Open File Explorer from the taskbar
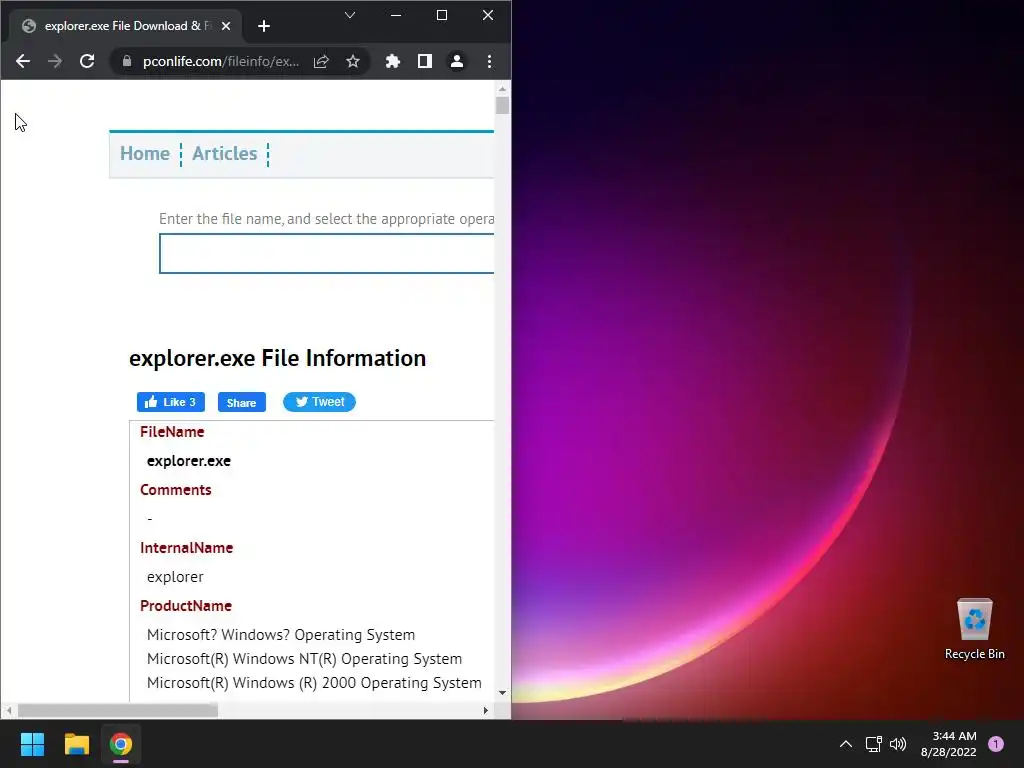 [76, 744]
